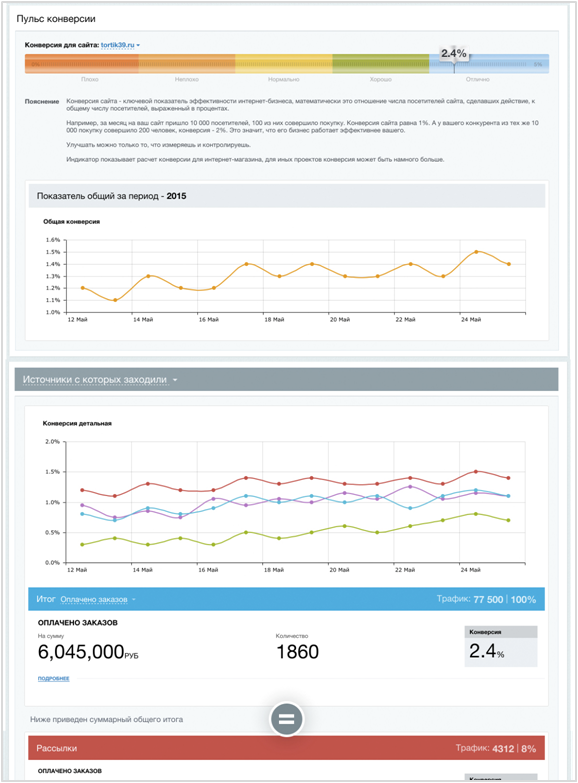Click the 2.4% marker on conversion scale
Image resolution: width=578 pixels, height=783 pixels.
(x=454, y=53)
